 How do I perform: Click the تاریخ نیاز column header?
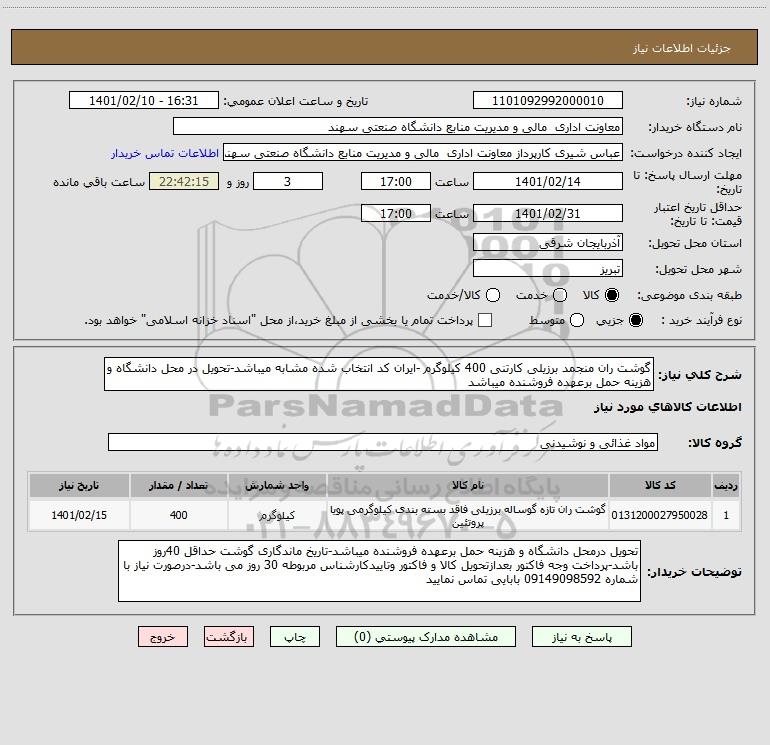click(79, 485)
